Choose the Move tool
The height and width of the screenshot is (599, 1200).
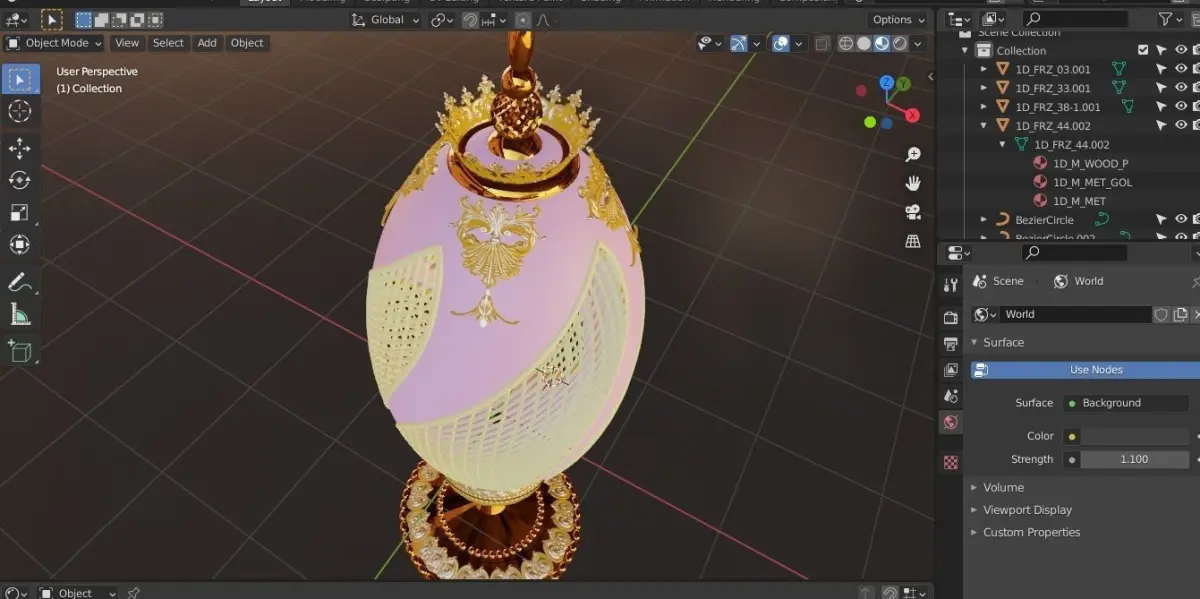(x=20, y=149)
